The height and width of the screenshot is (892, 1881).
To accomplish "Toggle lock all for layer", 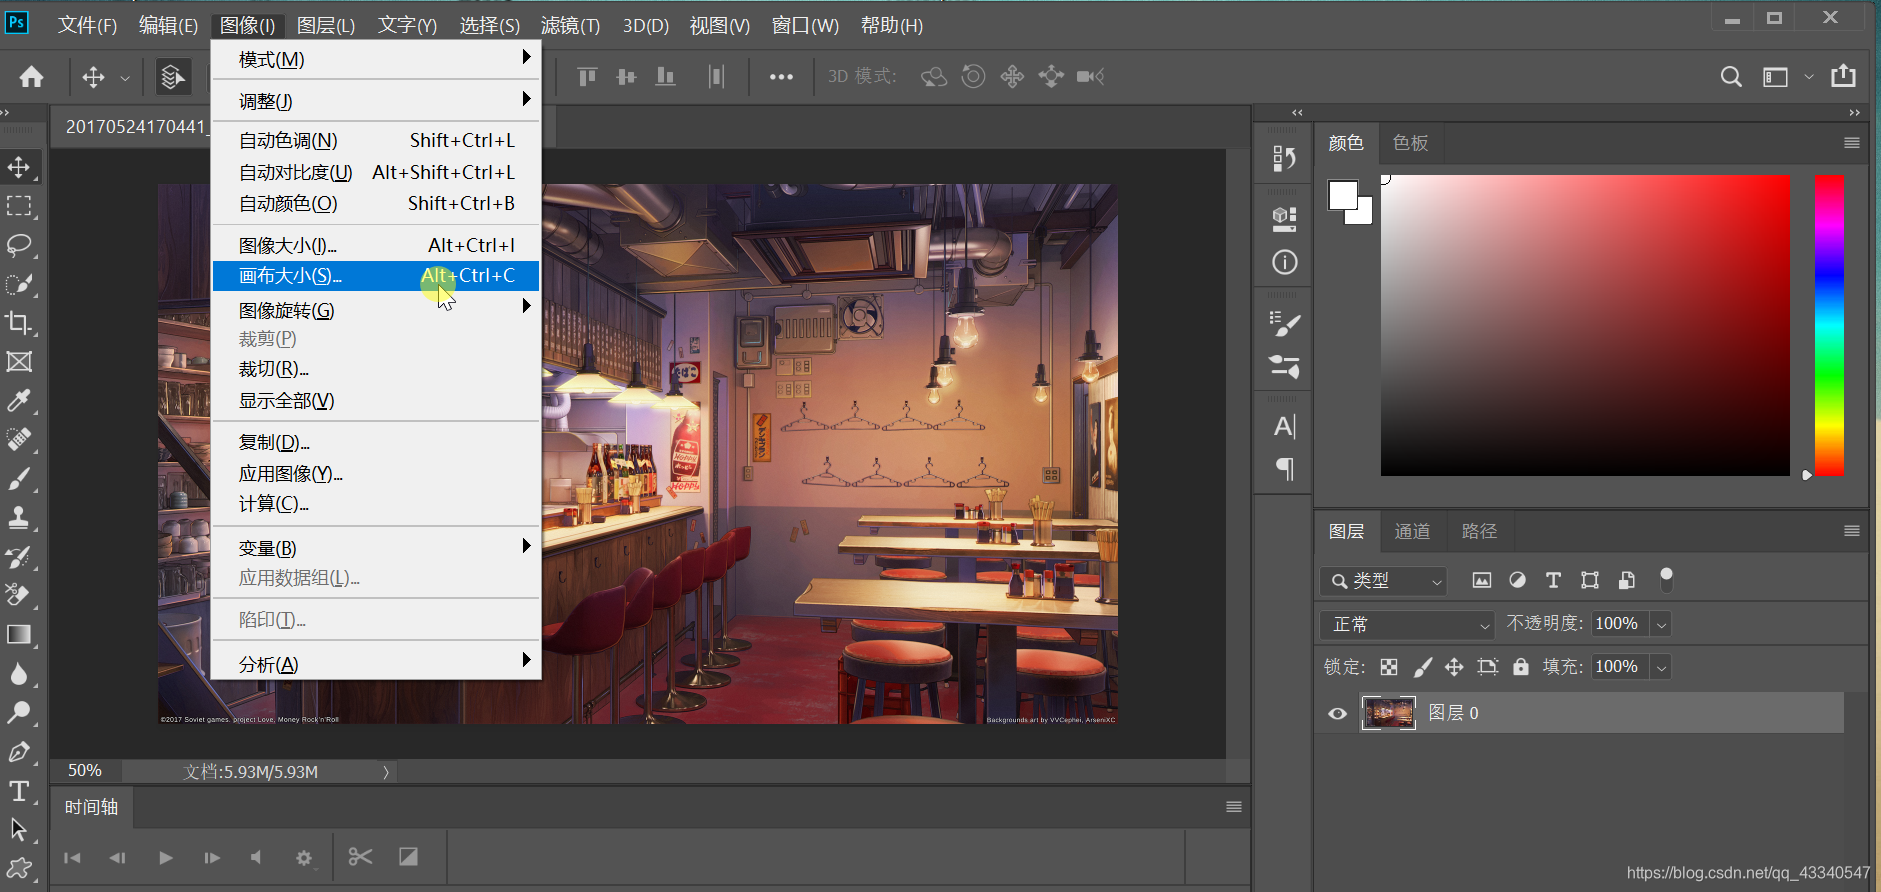I will pyautogui.click(x=1520, y=667).
